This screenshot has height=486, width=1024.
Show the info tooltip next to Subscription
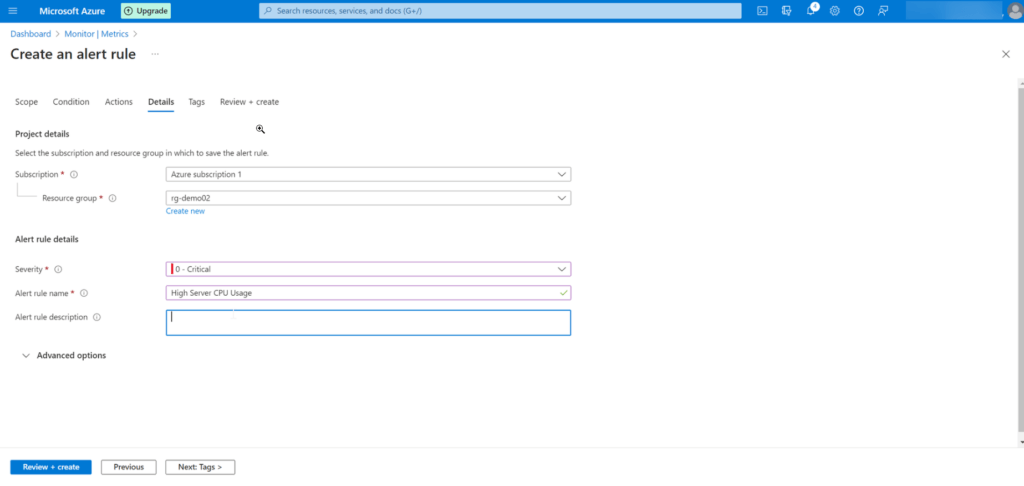pos(74,174)
